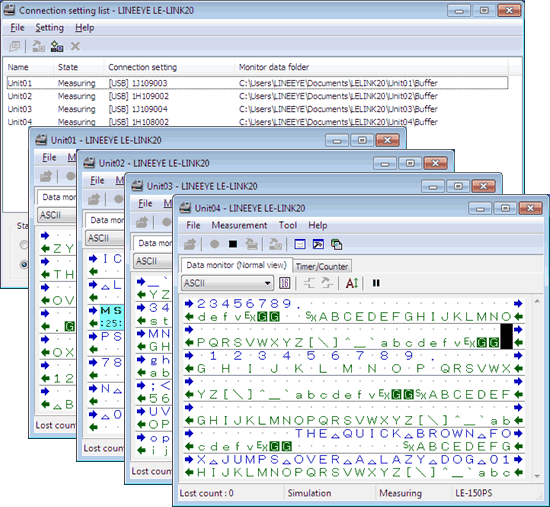Click the Unit03\Buffer folder path
550x507 pixels.
coord(338,109)
